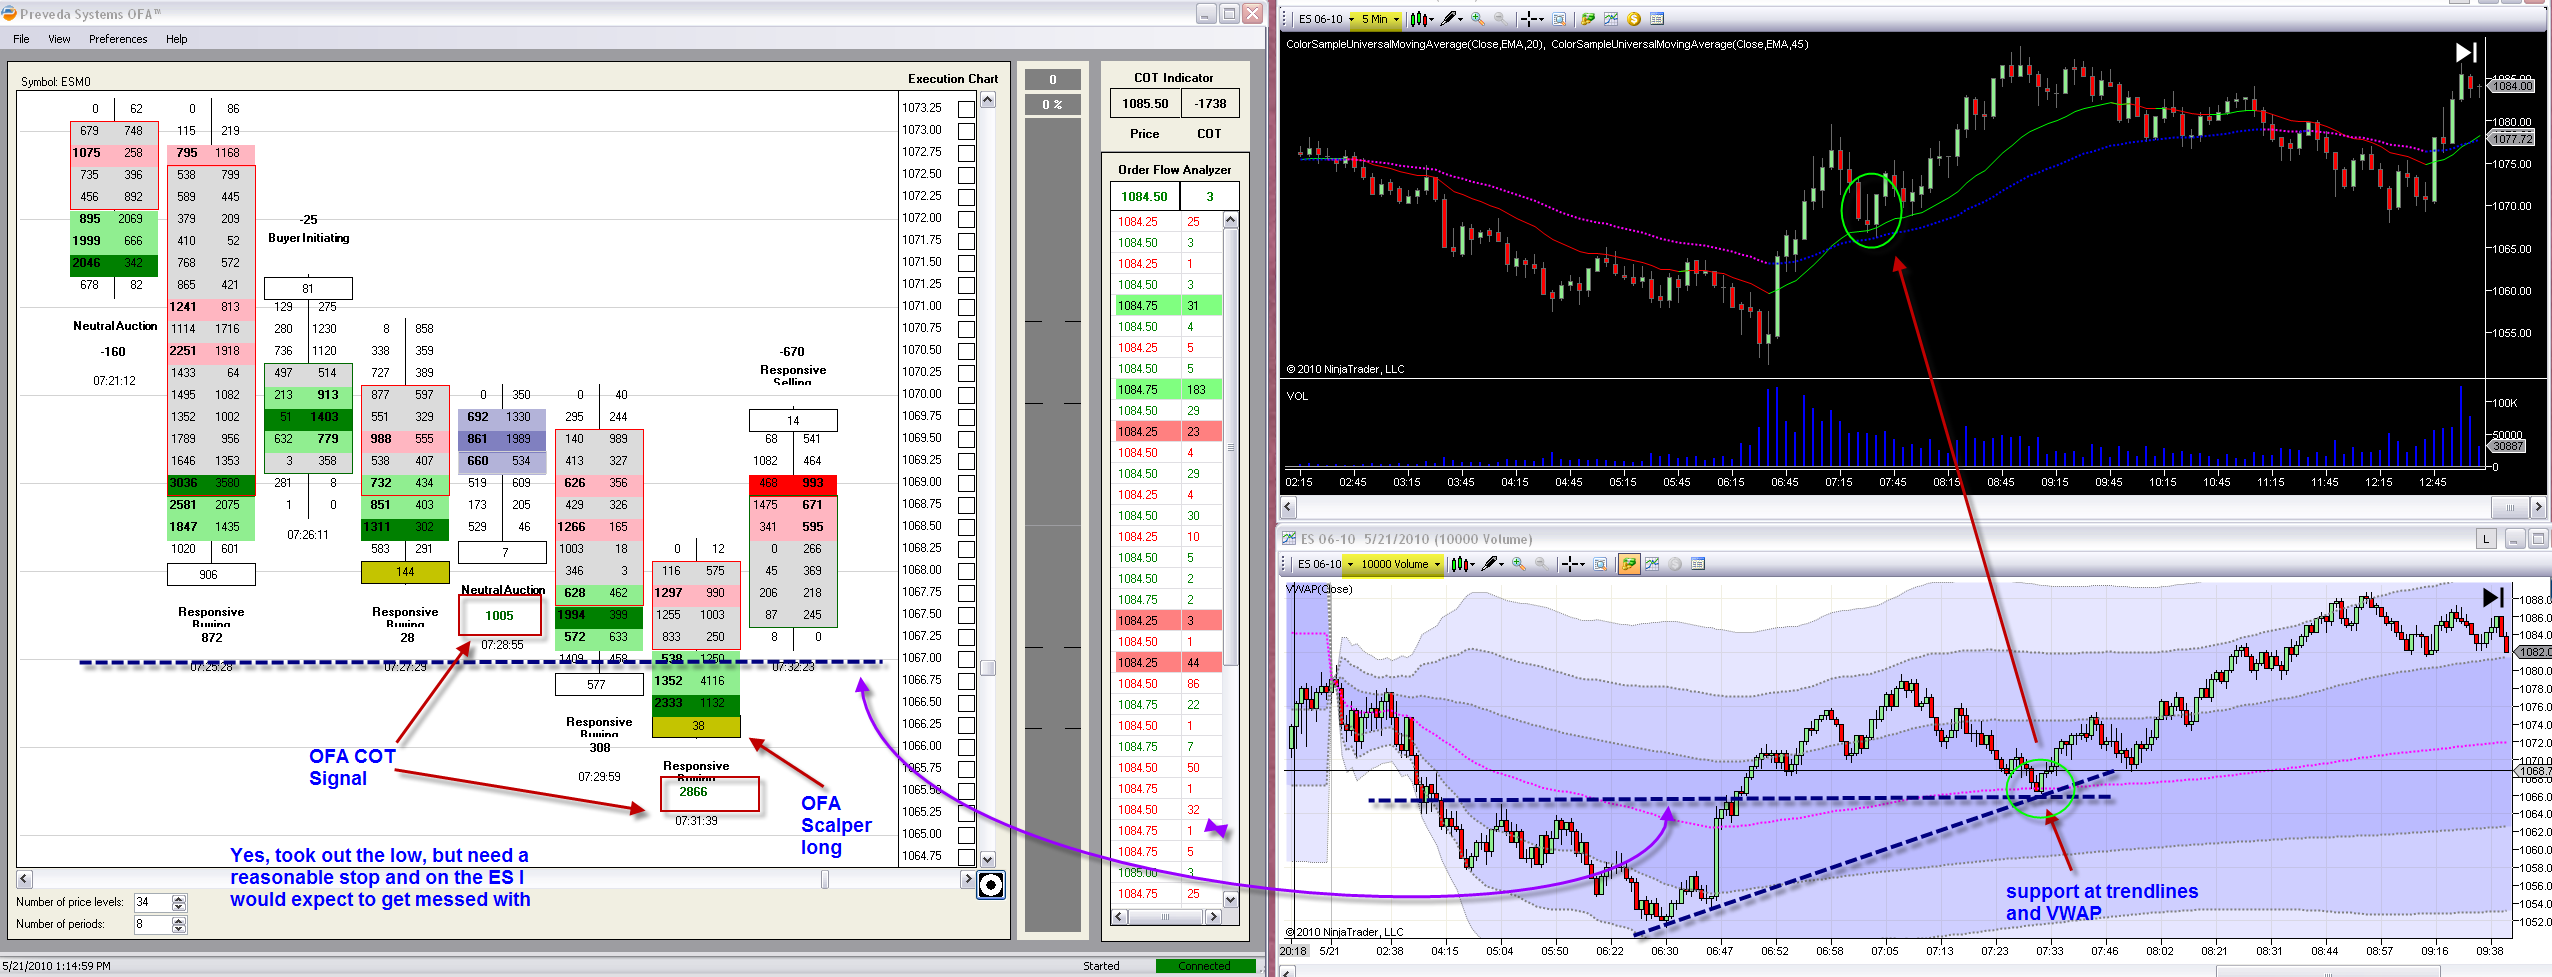Click scroll-down arrow of Order Flow Analyzer list

coord(1231,900)
